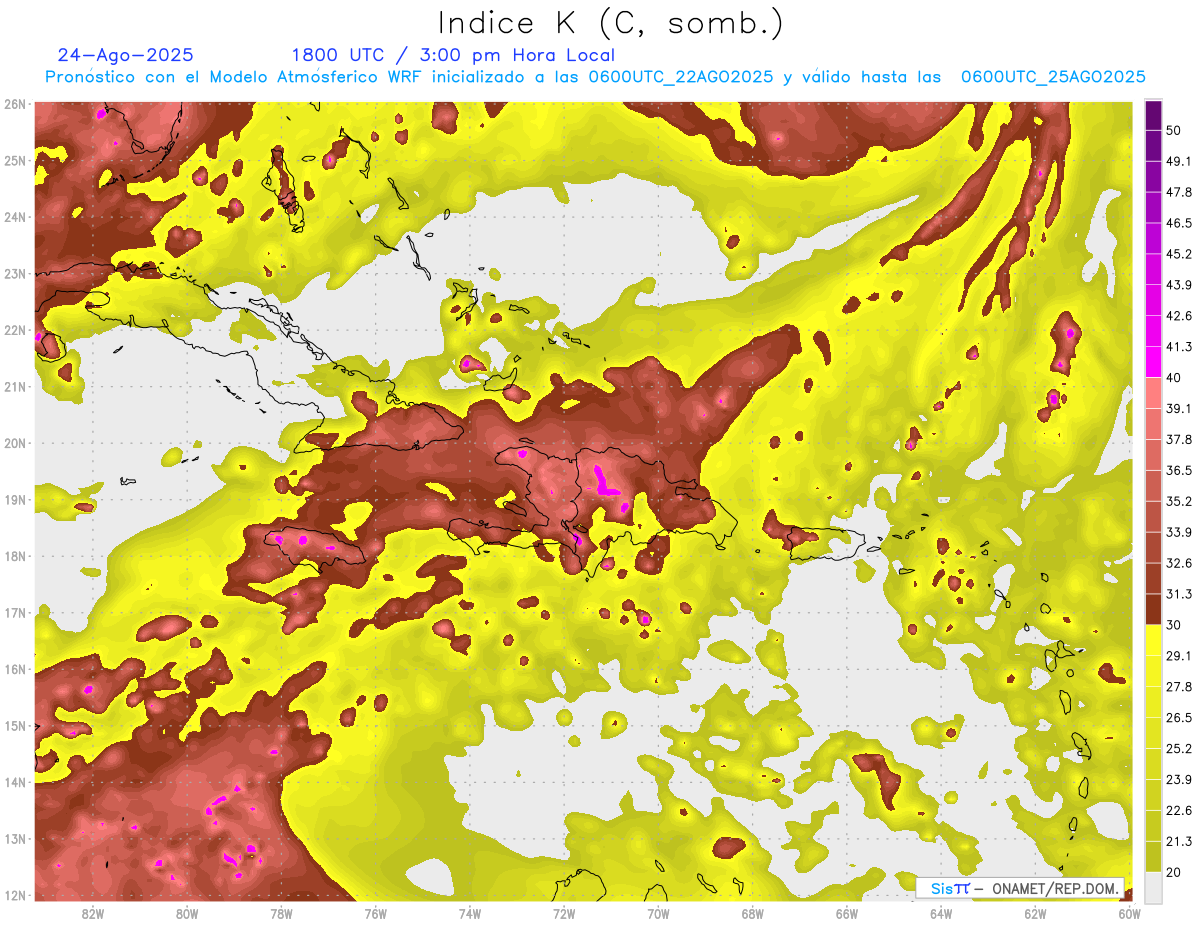Click the valid-until time "0600UTC_25AGO2025"
The image size is (1200, 927).
click(1053, 77)
